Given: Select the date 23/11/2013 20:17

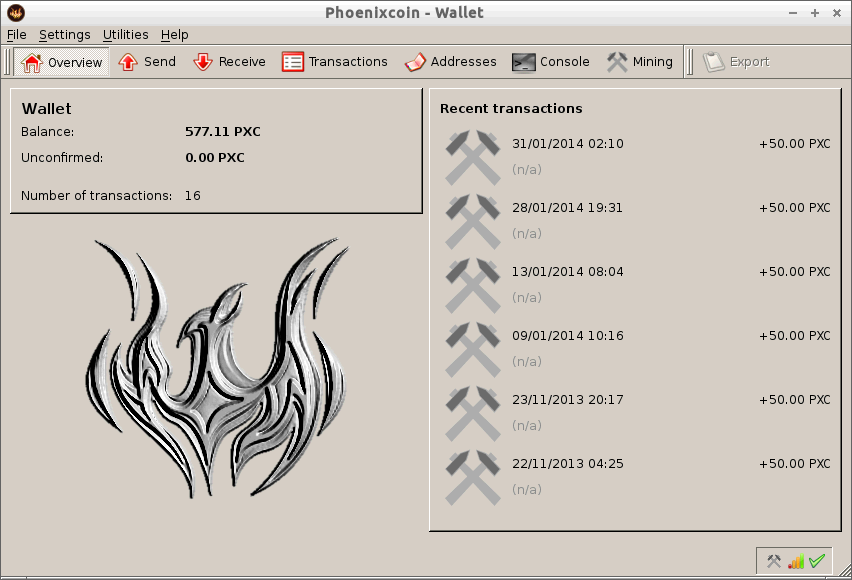Looking at the screenshot, I should [x=568, y=400].
